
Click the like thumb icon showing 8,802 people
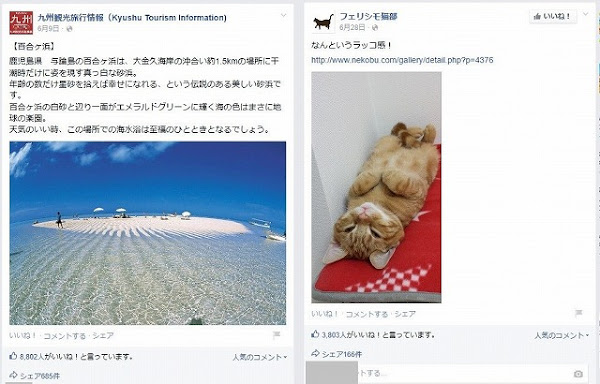tap(13, 356)
